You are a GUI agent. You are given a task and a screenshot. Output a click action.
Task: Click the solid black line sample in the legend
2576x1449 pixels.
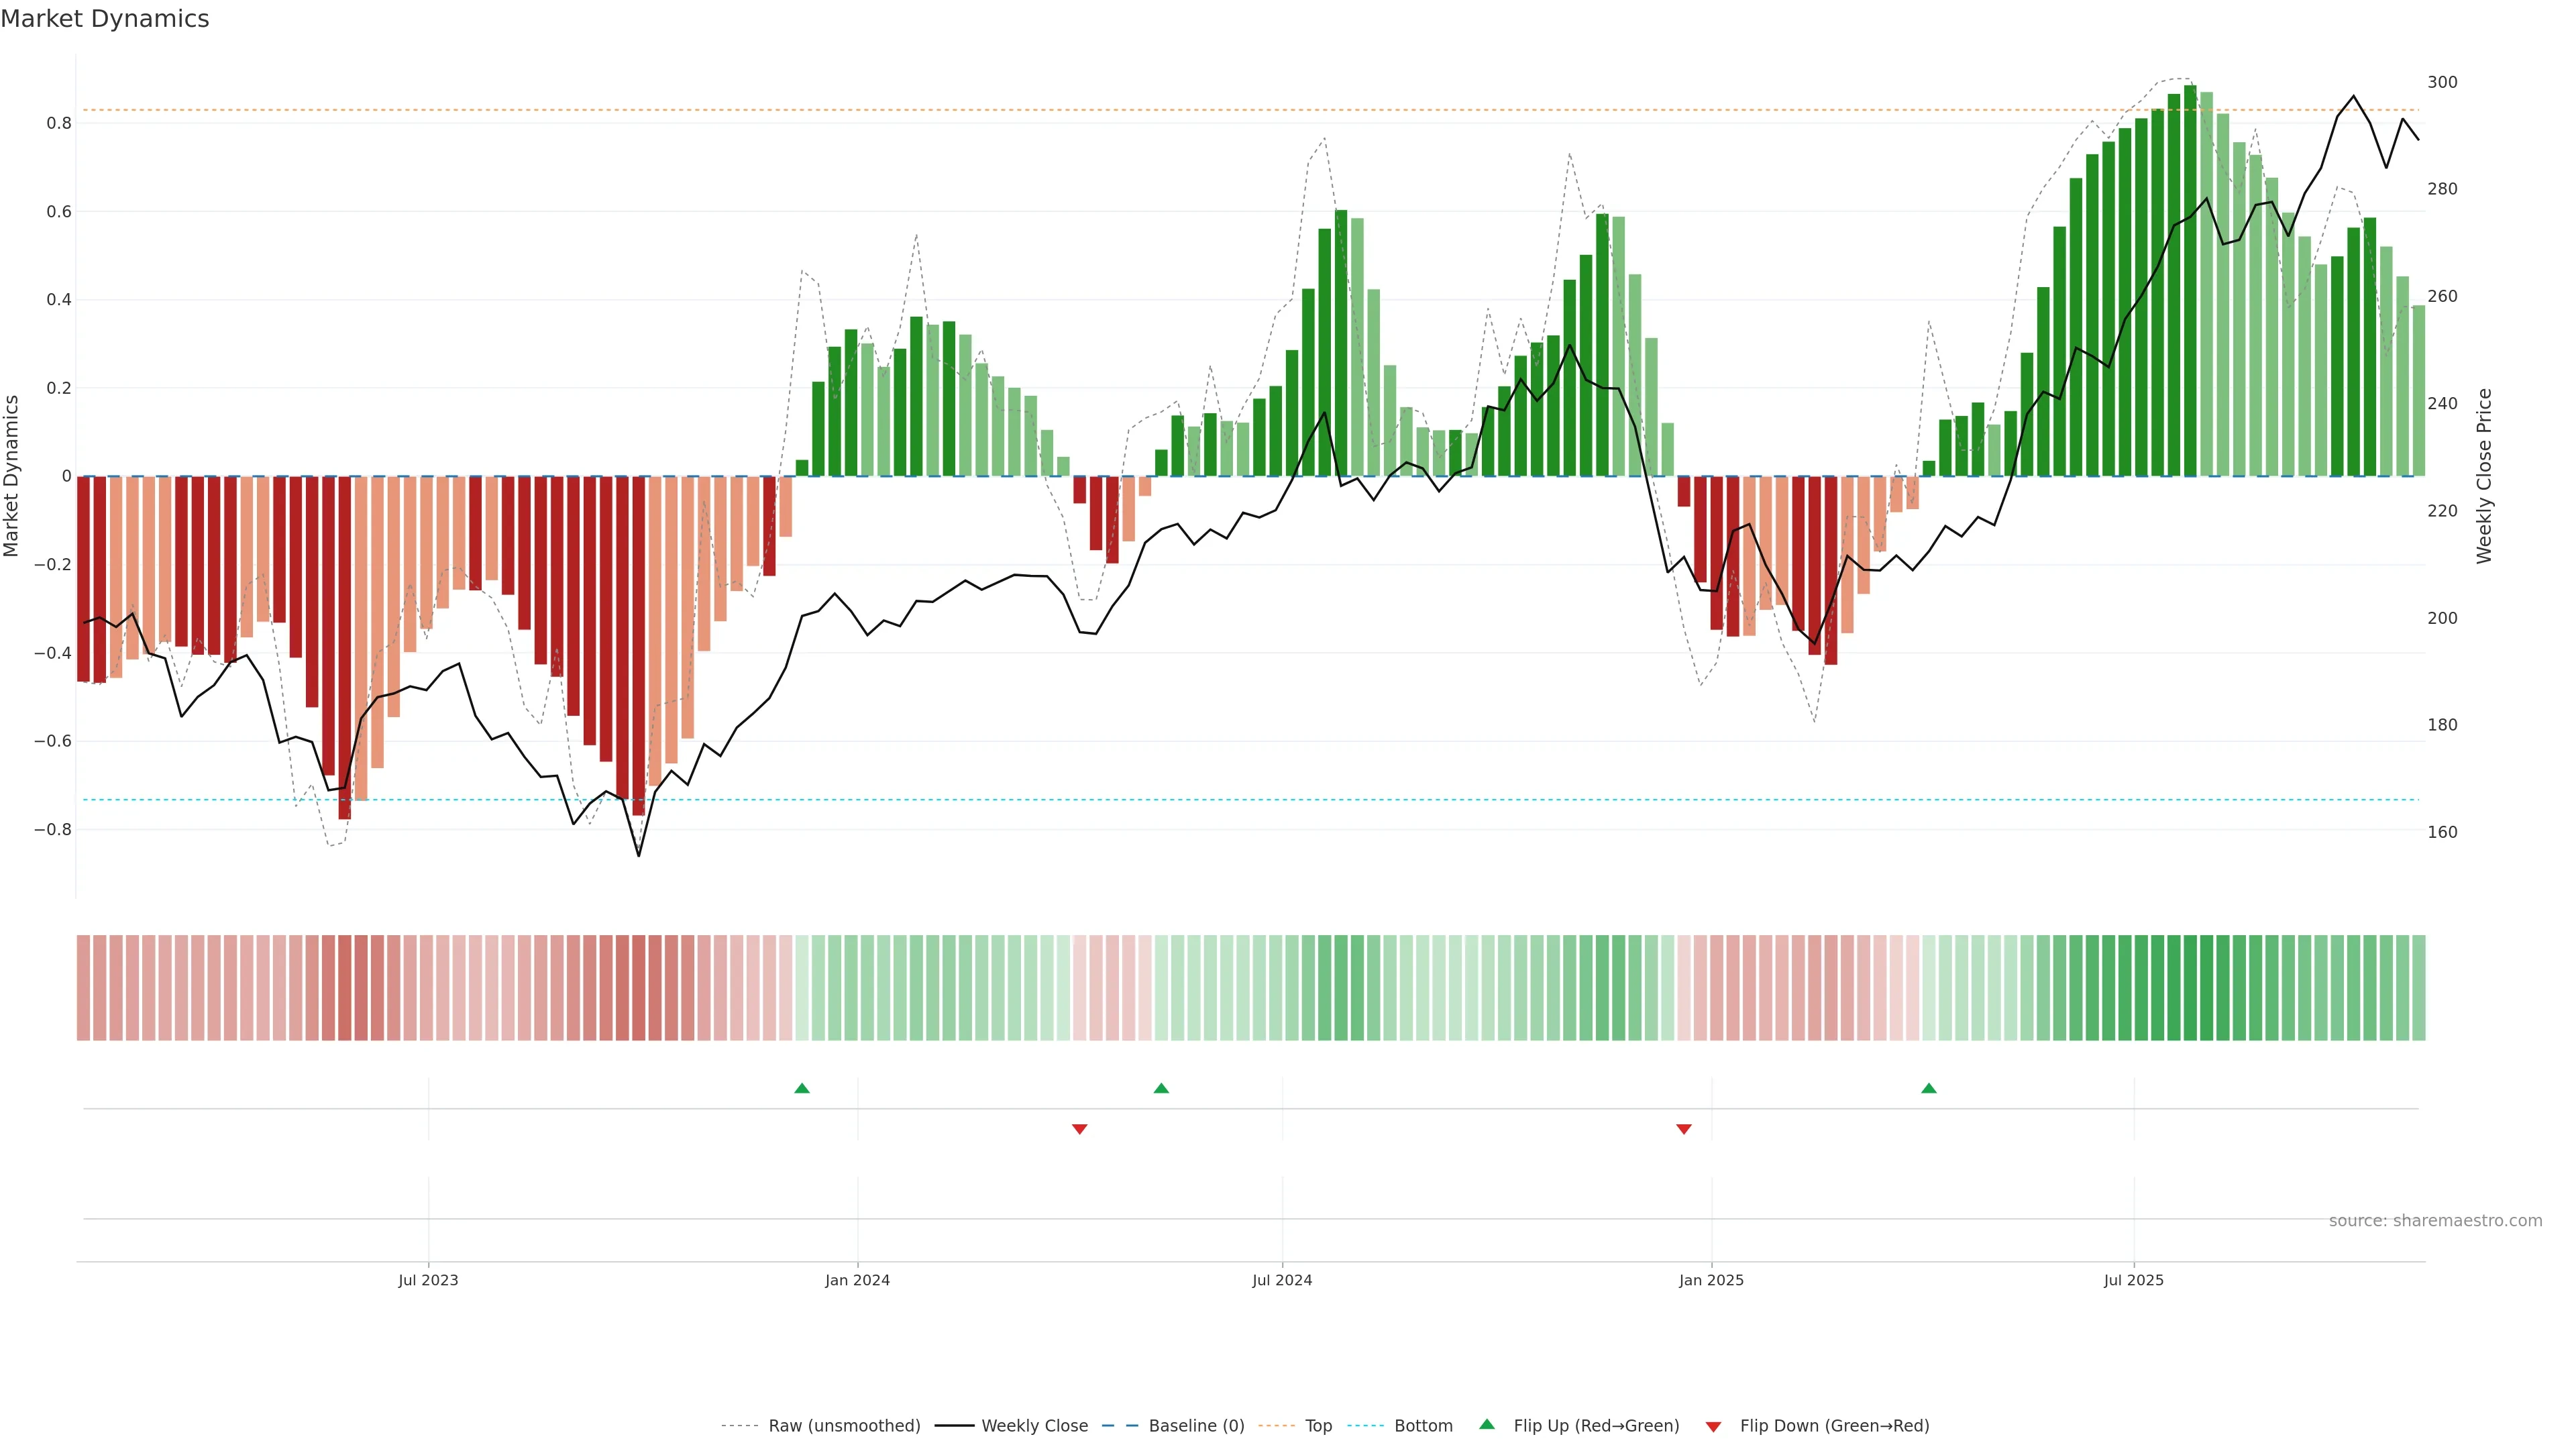pos(954,1426)
